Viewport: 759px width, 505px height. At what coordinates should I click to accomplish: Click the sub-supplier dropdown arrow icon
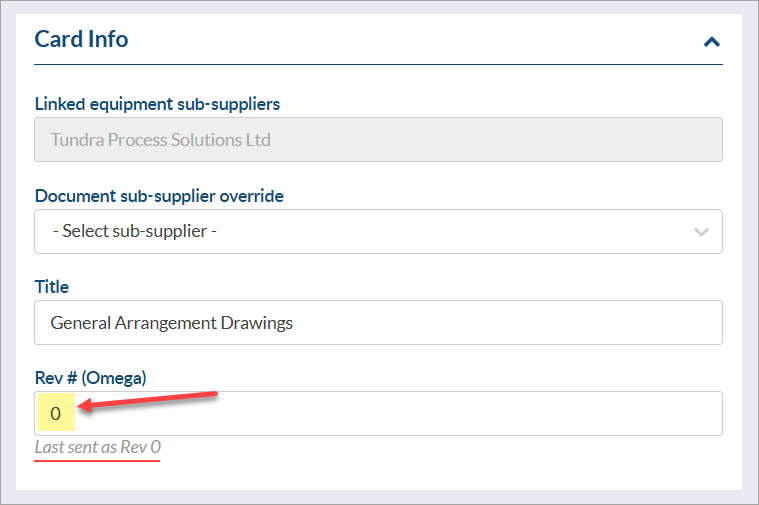[x=702, y=232]
